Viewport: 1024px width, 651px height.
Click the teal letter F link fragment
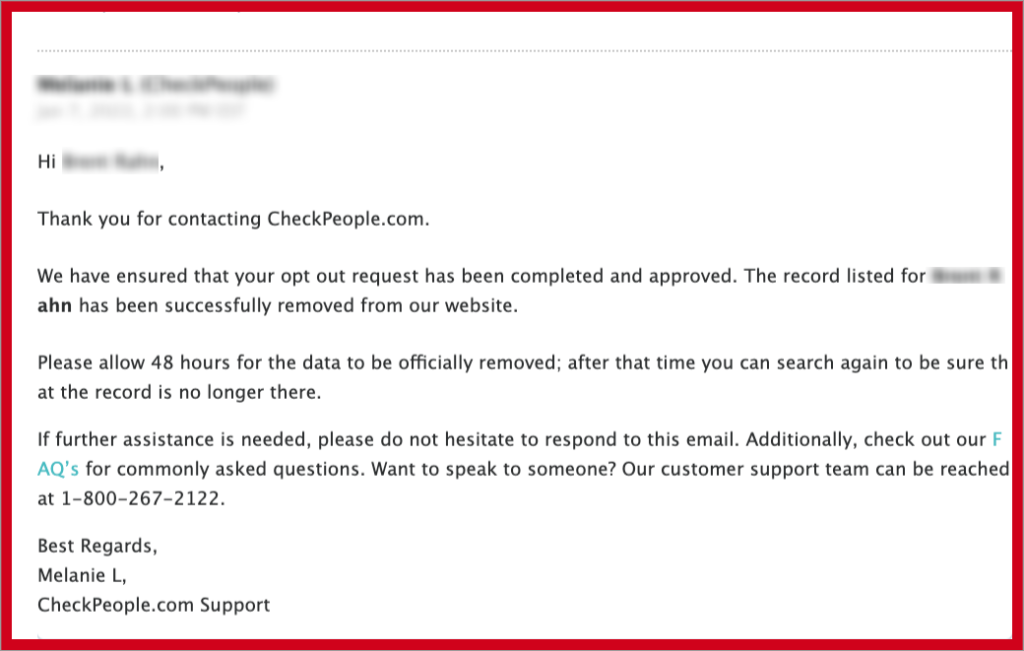tap(997, 439)
